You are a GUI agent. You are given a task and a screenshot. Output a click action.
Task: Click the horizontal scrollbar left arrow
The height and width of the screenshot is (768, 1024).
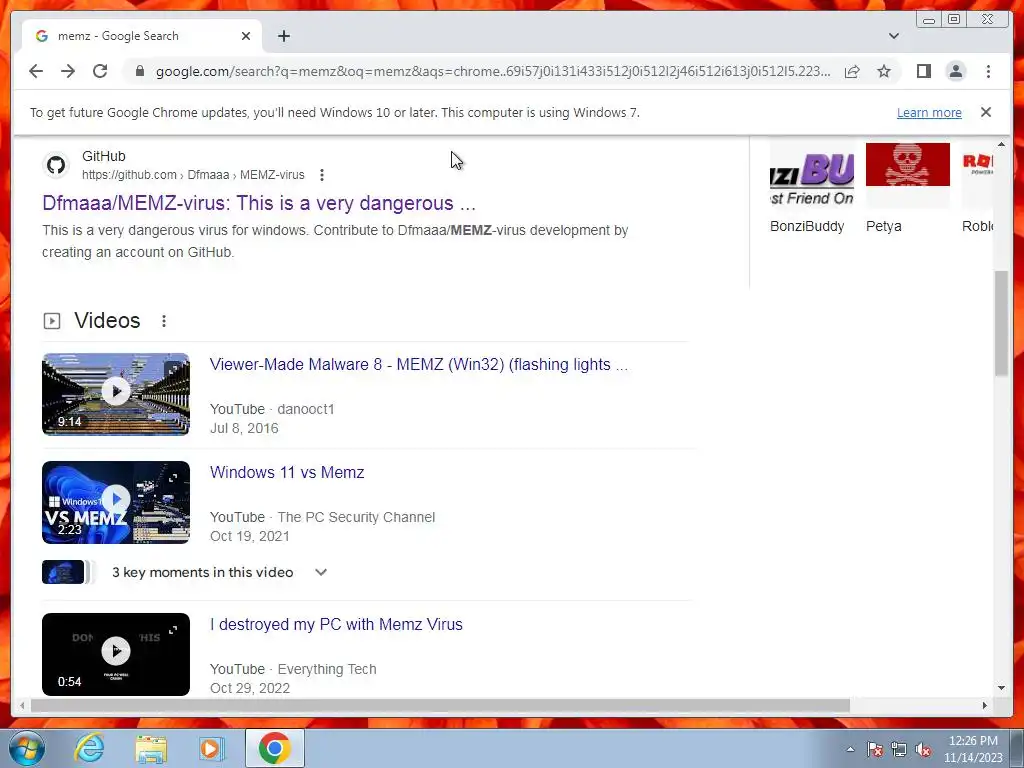click(x=22, y=705)
